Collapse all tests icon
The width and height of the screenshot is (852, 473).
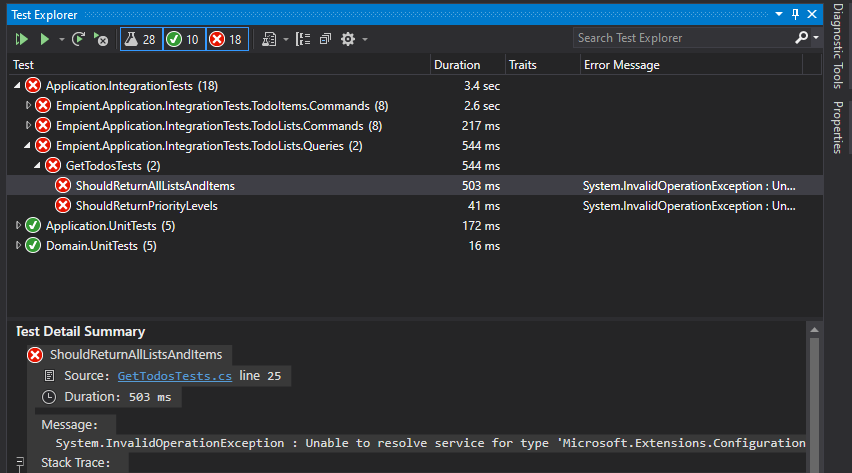[325, 39]
